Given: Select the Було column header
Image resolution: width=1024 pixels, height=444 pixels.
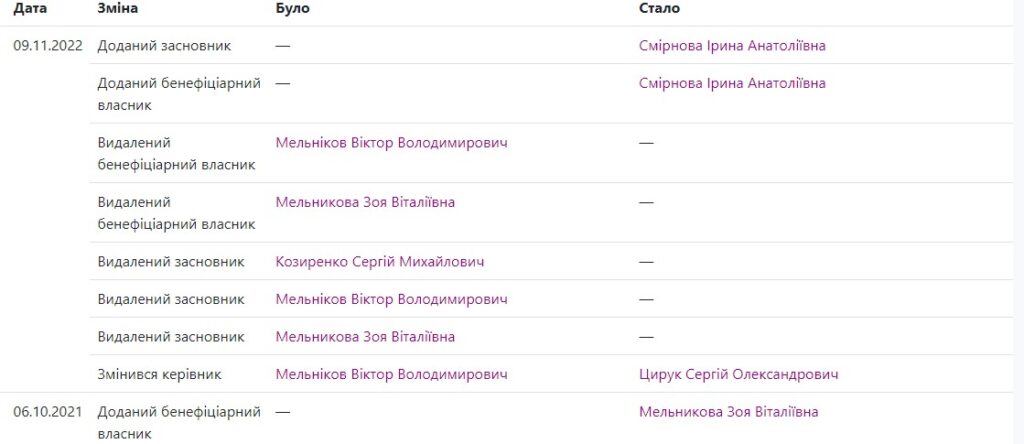Looking at the screenshot, I should pos(292,8).
